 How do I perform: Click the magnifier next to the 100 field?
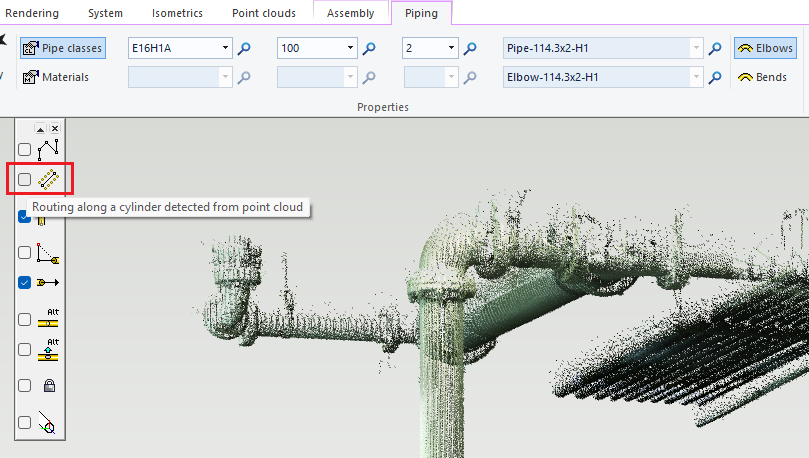pos(368,48)
